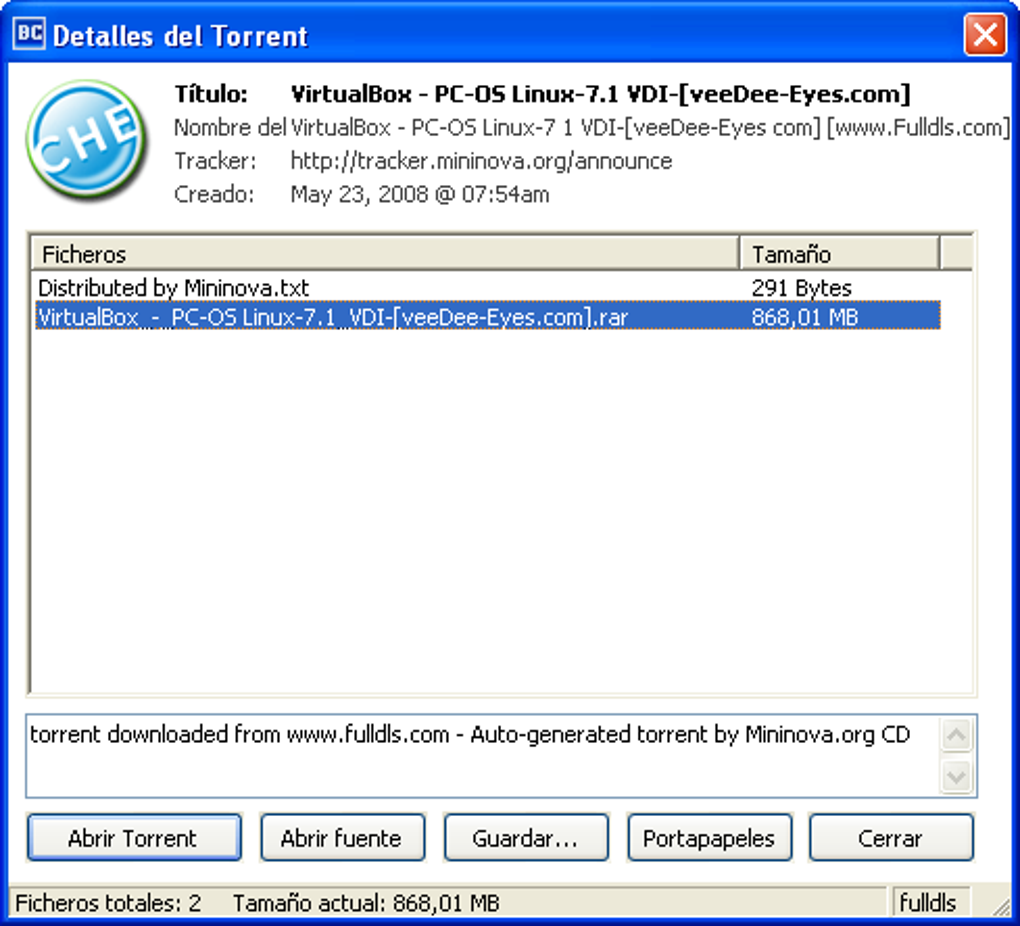Click the 'Tracker:' label

tap(215, 161)
